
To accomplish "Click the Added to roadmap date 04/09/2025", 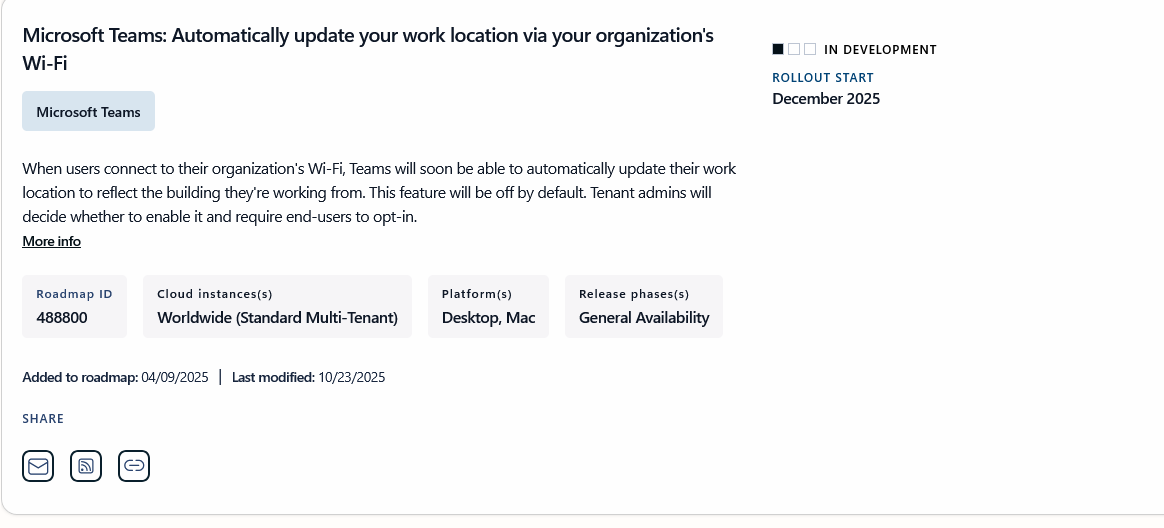I will (174, 378).
